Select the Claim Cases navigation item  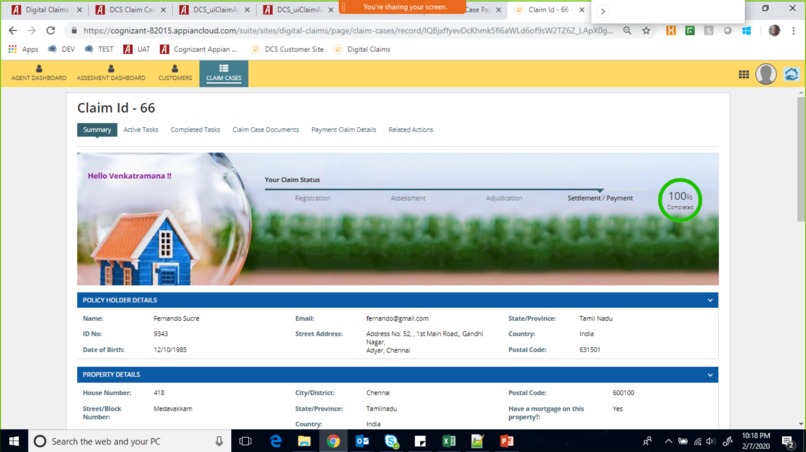(x=224, y=73)
